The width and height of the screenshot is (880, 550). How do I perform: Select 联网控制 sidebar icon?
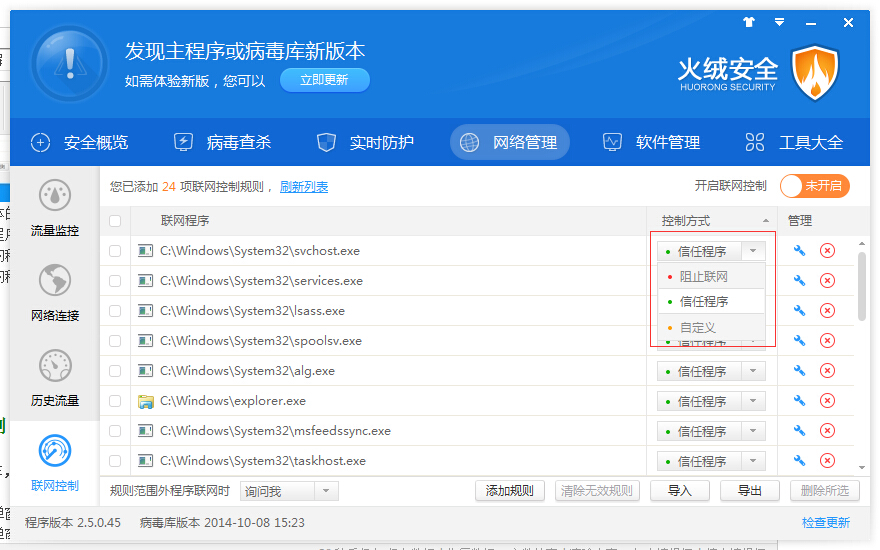[x=54, y=462]
